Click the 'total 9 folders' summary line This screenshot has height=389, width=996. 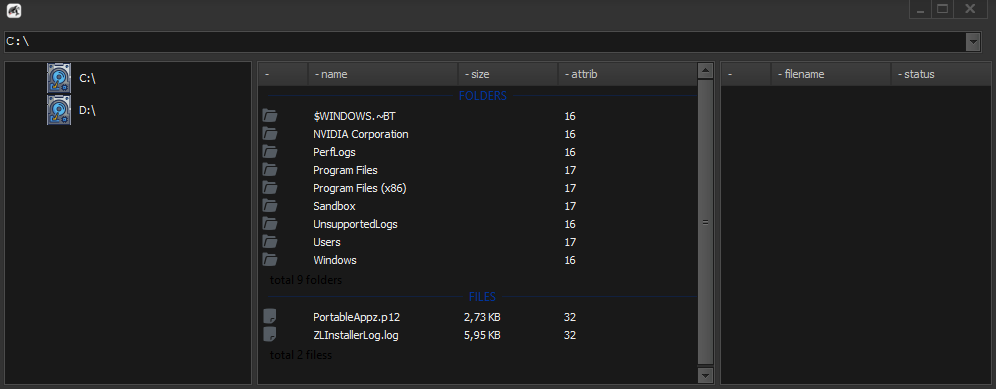point(306,280)
